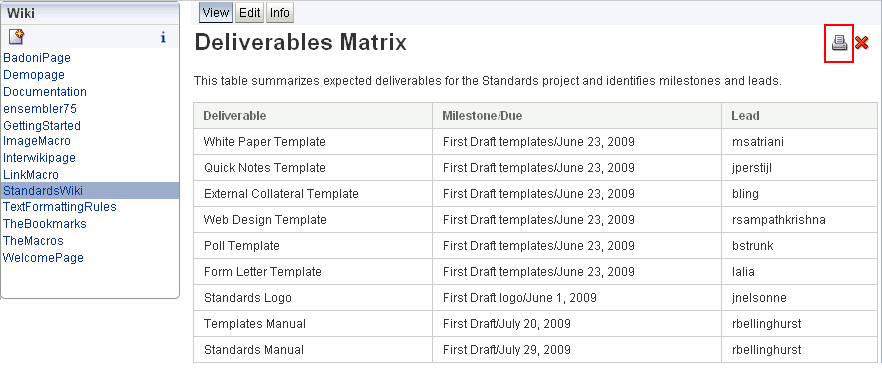Open the LinkMacro page

pyautogui.click(x=31, y=175)
